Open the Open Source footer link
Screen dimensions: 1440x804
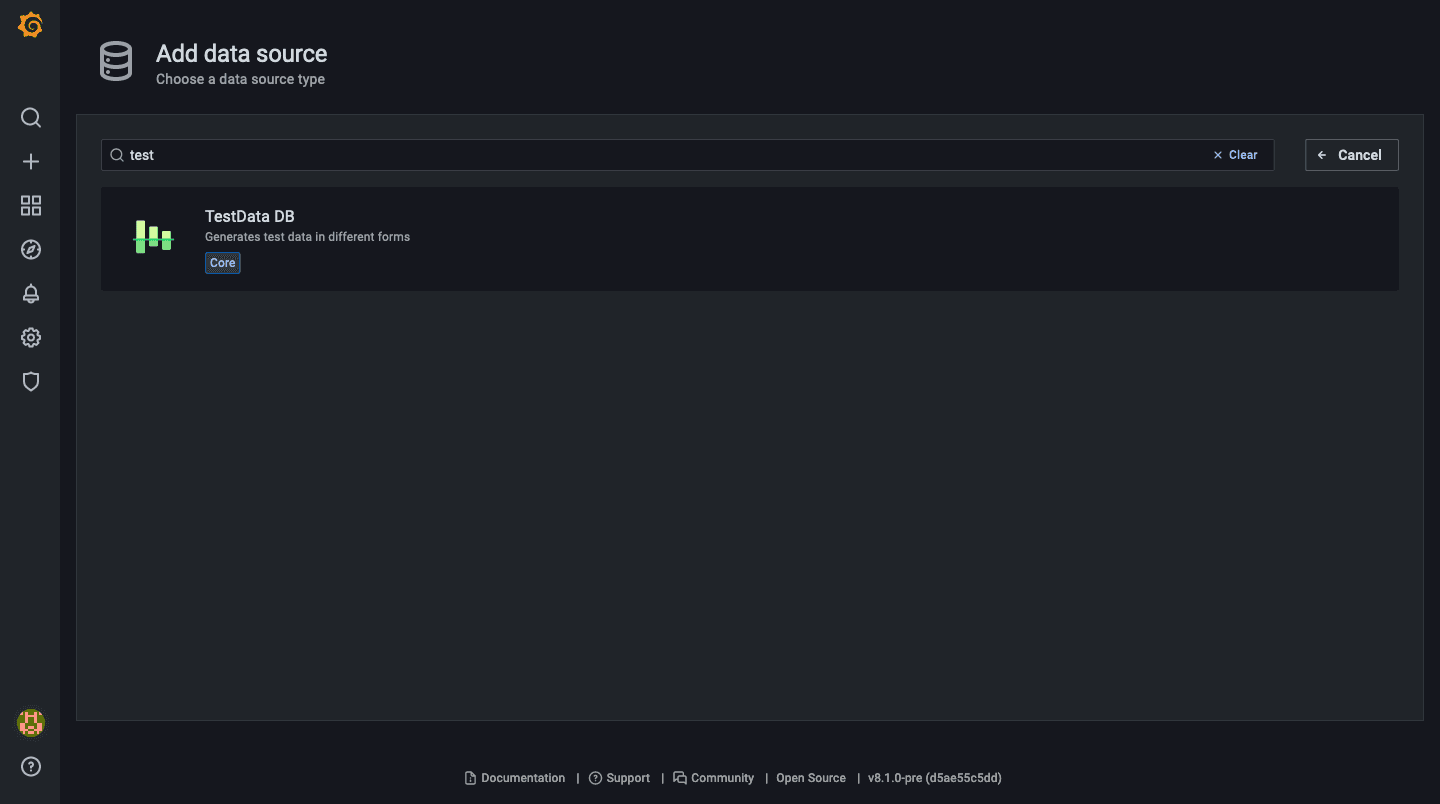[811, 778]
